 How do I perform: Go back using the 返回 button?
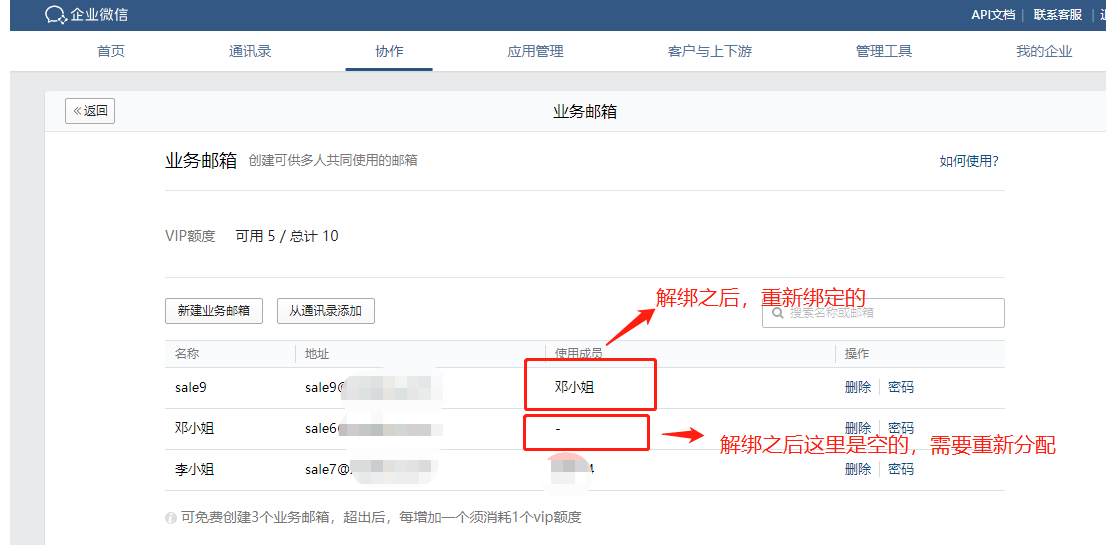90,111
